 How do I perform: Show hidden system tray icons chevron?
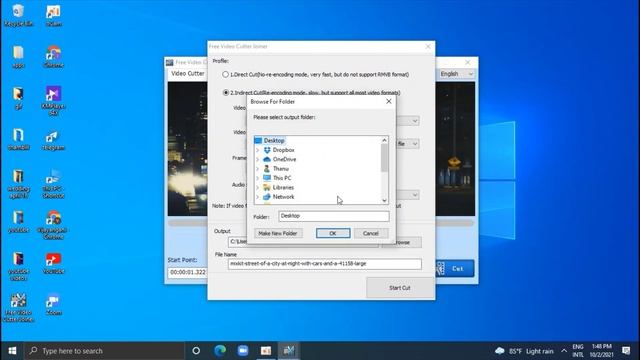point(564,351)
